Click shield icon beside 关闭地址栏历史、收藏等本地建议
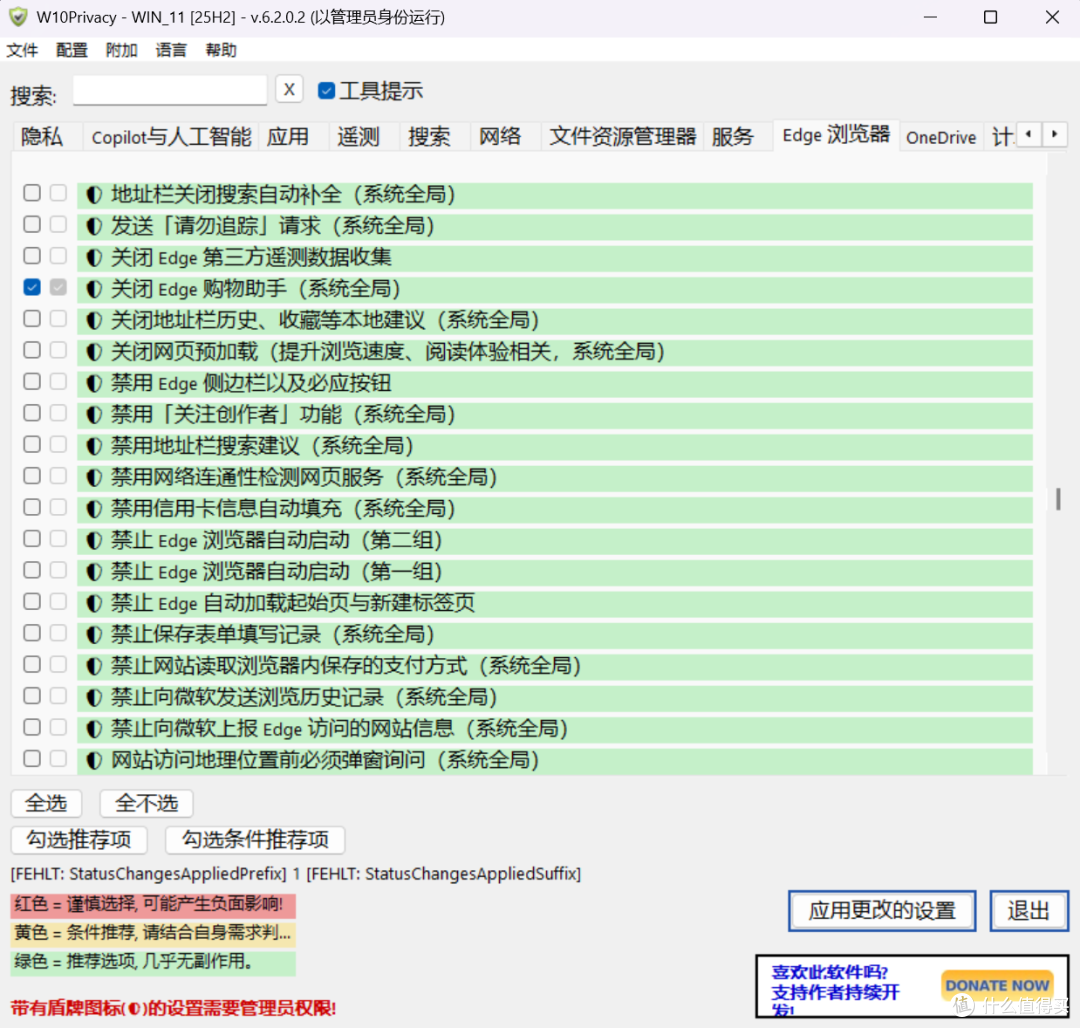The width and height of the screenshot is (1080, 1028). coord(94,321)
